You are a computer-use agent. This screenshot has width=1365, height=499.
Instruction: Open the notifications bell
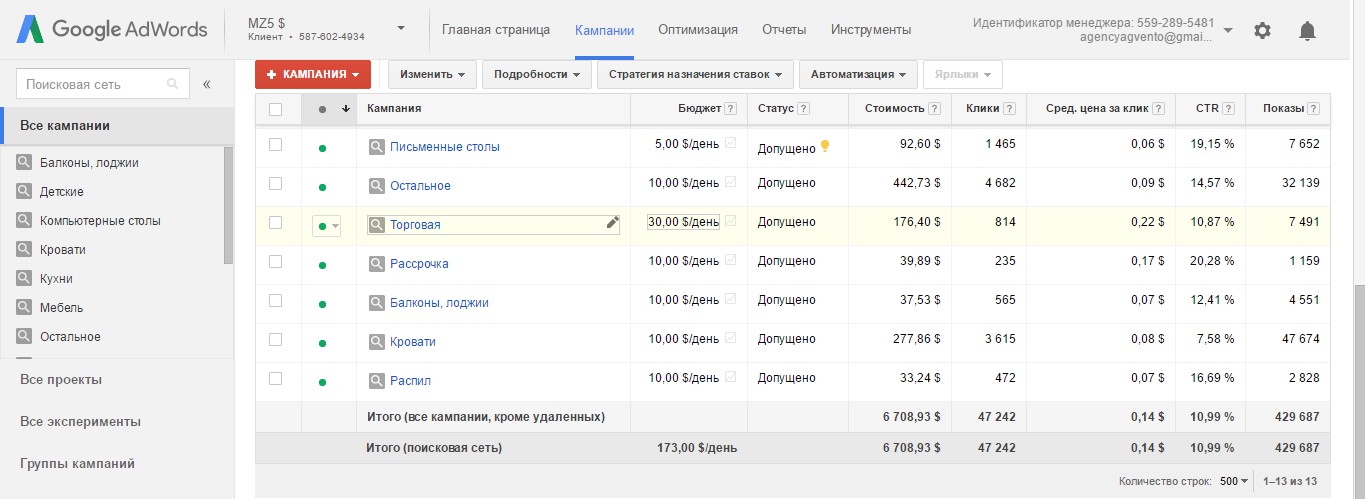pos(1307,30)
